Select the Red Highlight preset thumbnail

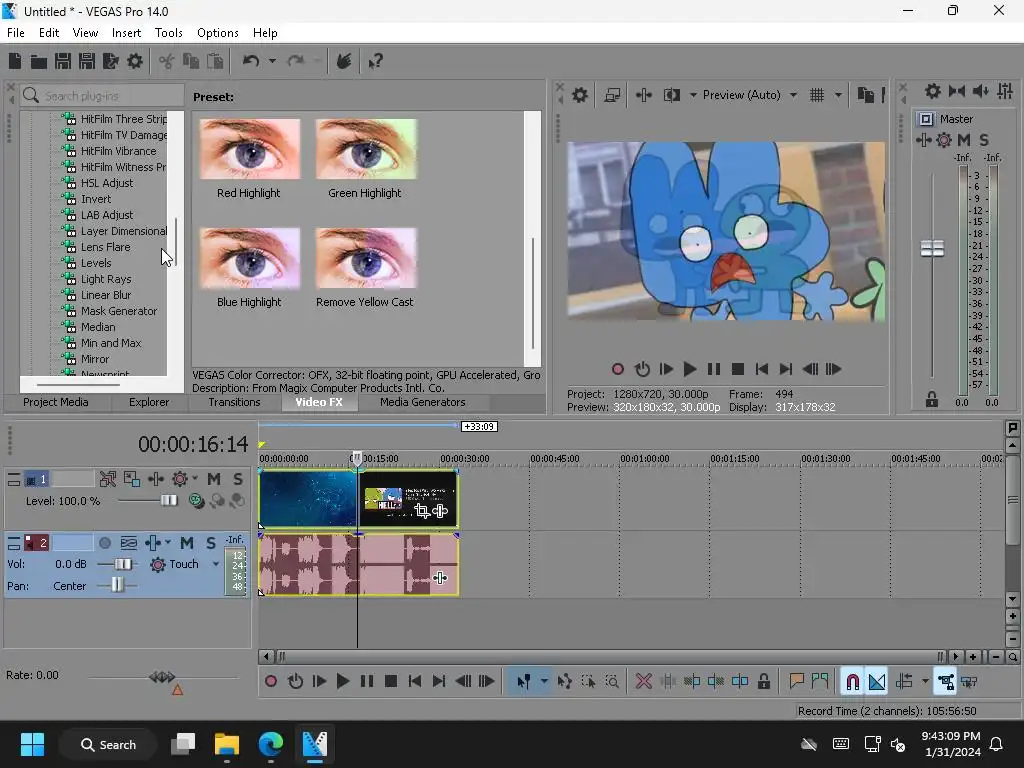[x=249, y=149]
